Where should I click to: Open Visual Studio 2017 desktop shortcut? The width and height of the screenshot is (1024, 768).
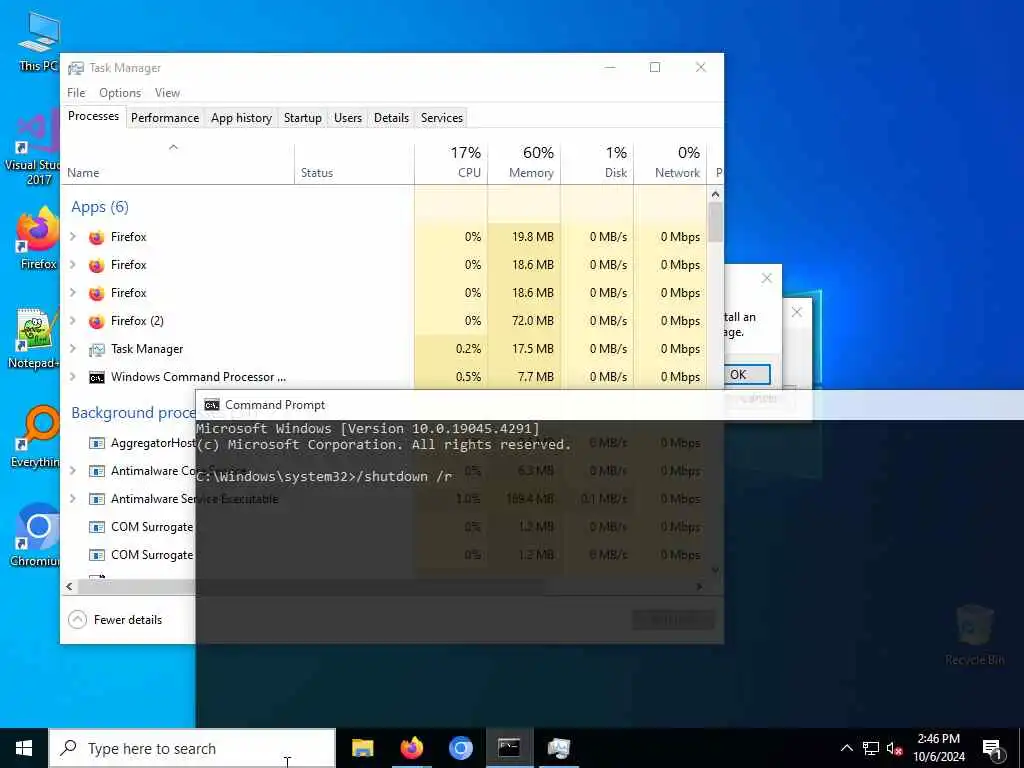click(x=34, y=149)
